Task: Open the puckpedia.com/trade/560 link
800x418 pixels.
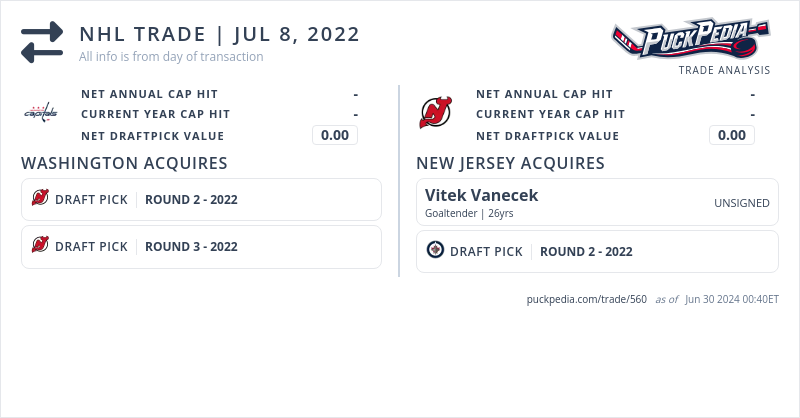Action: click(587, 299)
